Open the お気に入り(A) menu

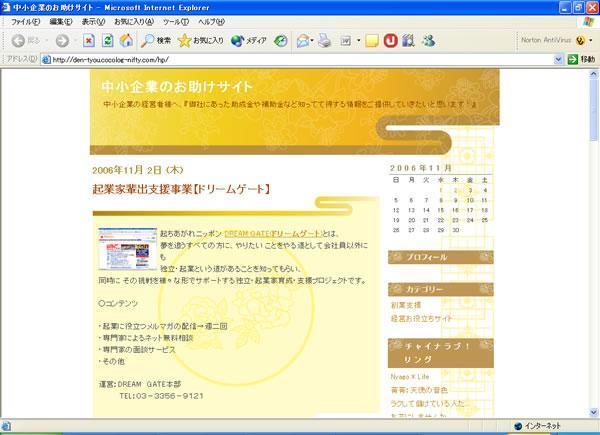[x=134, y=22]
